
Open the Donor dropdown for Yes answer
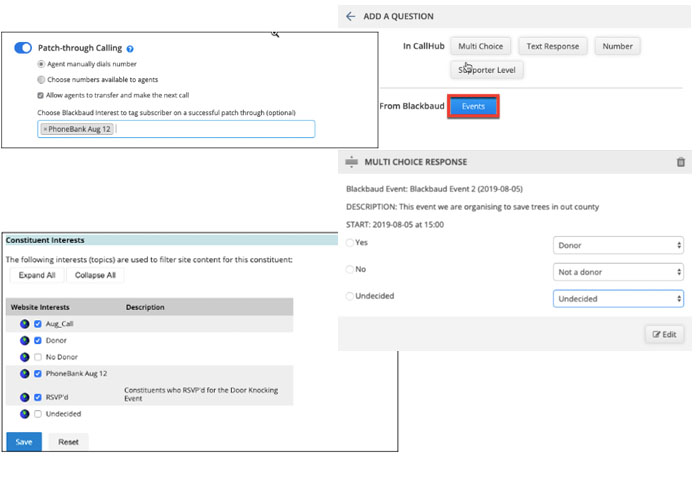[618, 245]
